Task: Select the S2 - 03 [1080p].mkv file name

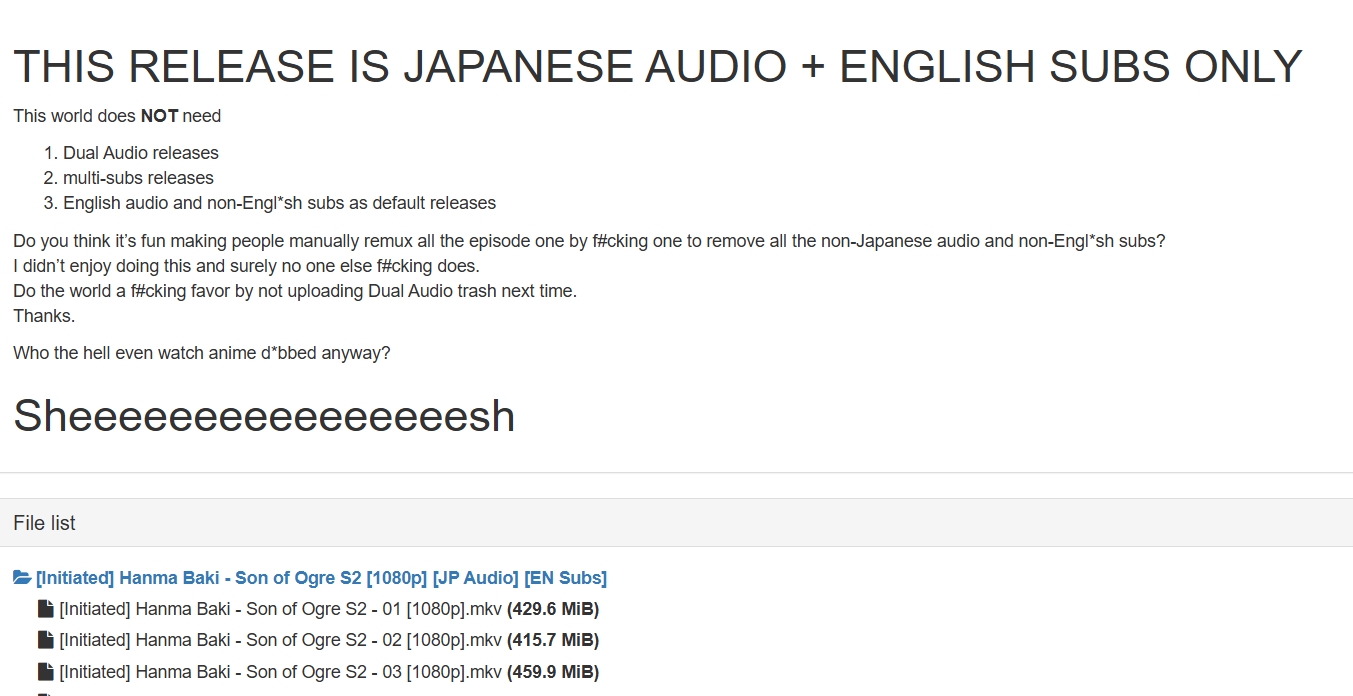Action: point(281,672)
